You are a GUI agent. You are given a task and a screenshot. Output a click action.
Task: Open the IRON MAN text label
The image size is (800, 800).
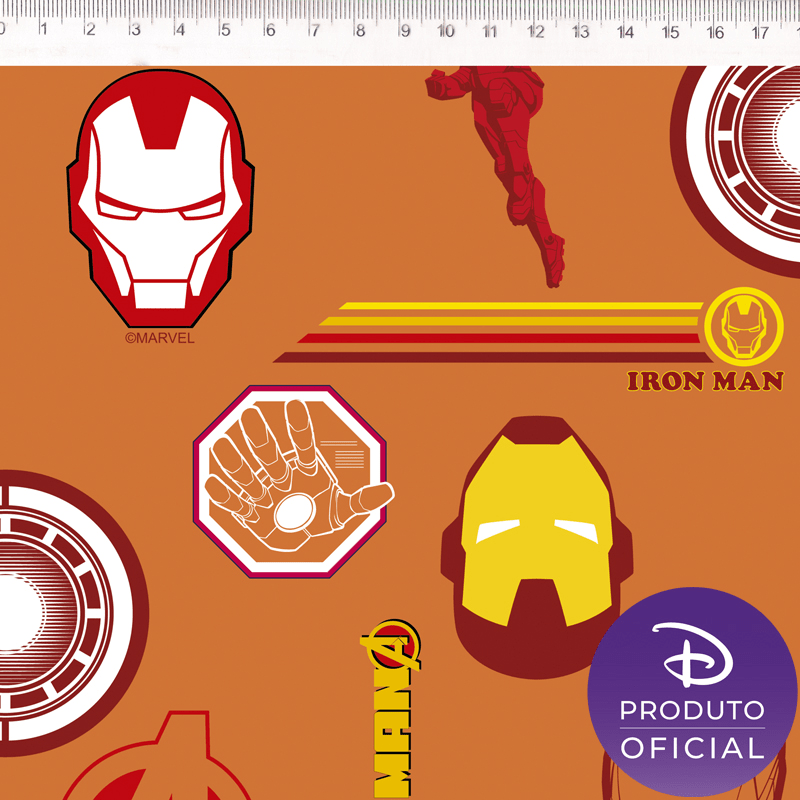pyautogui.click(x=703, y=378)
